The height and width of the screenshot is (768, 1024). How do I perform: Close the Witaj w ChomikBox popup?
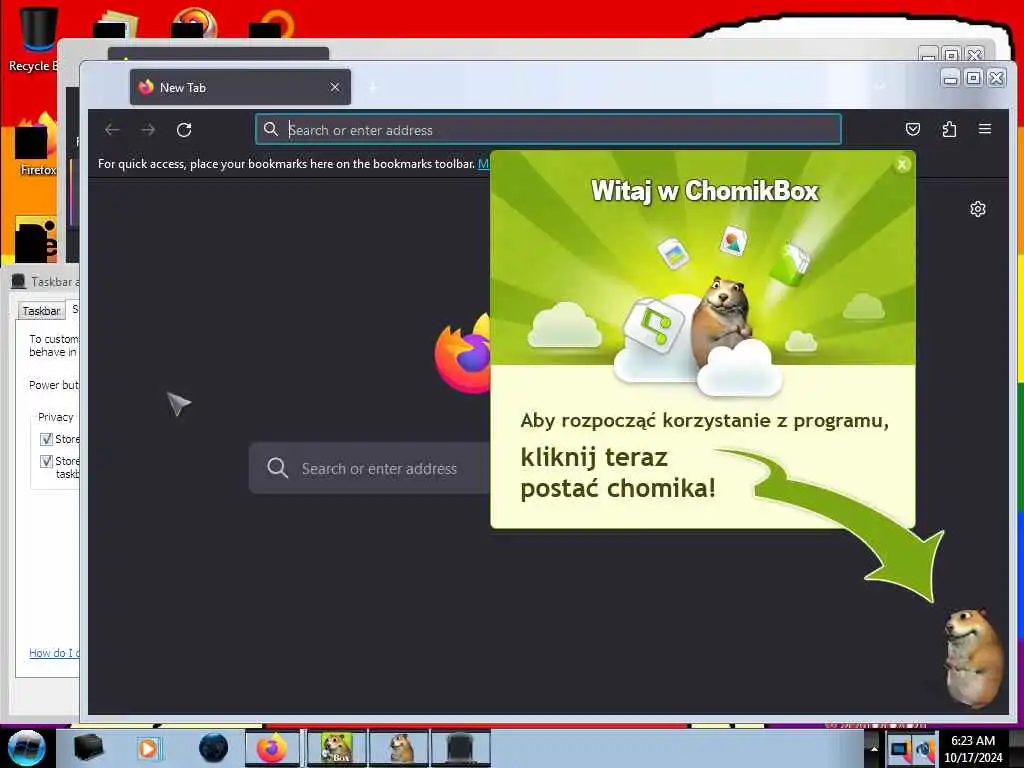(902, 165)
